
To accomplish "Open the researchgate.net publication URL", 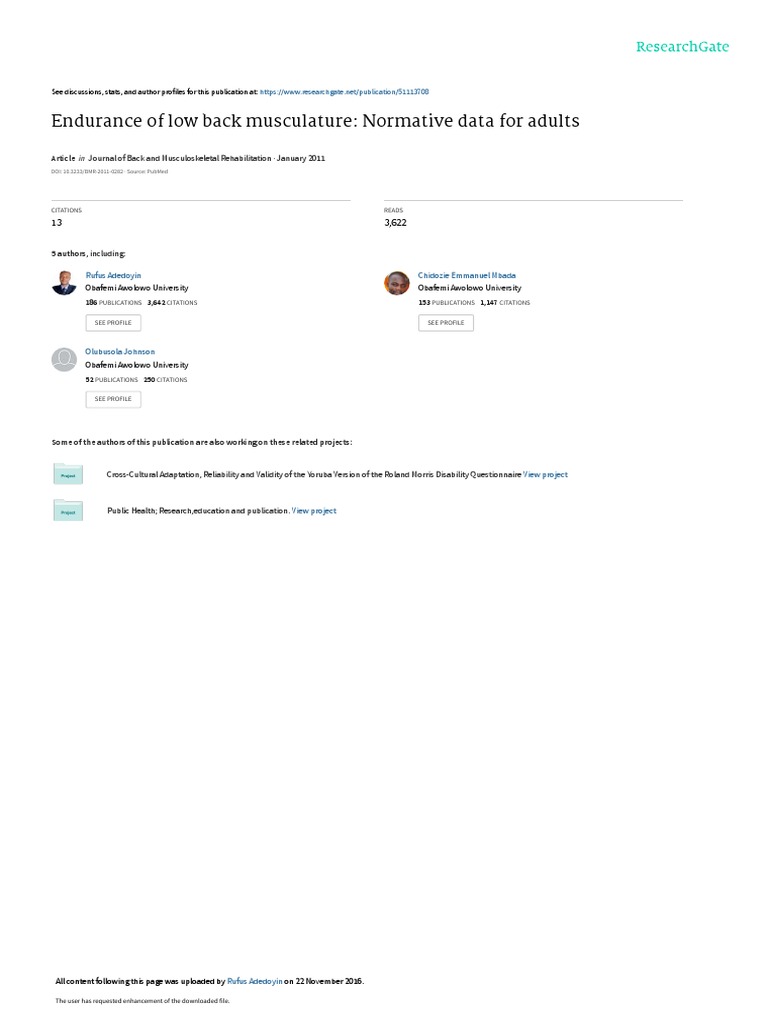I will 344,92.
